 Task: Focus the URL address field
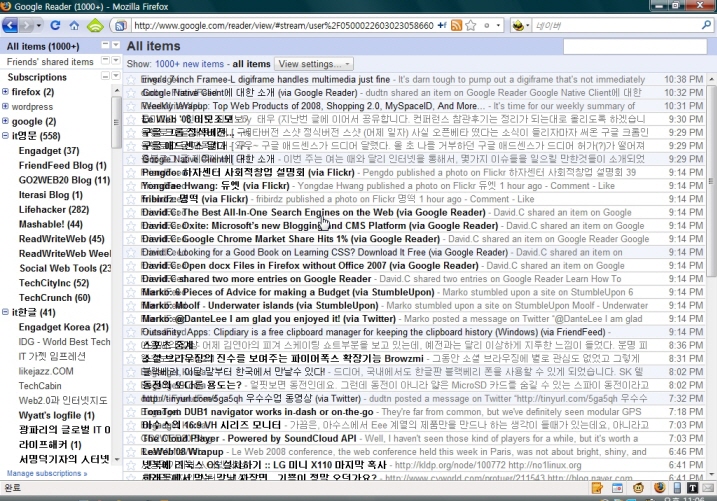(x=282, y=26)
